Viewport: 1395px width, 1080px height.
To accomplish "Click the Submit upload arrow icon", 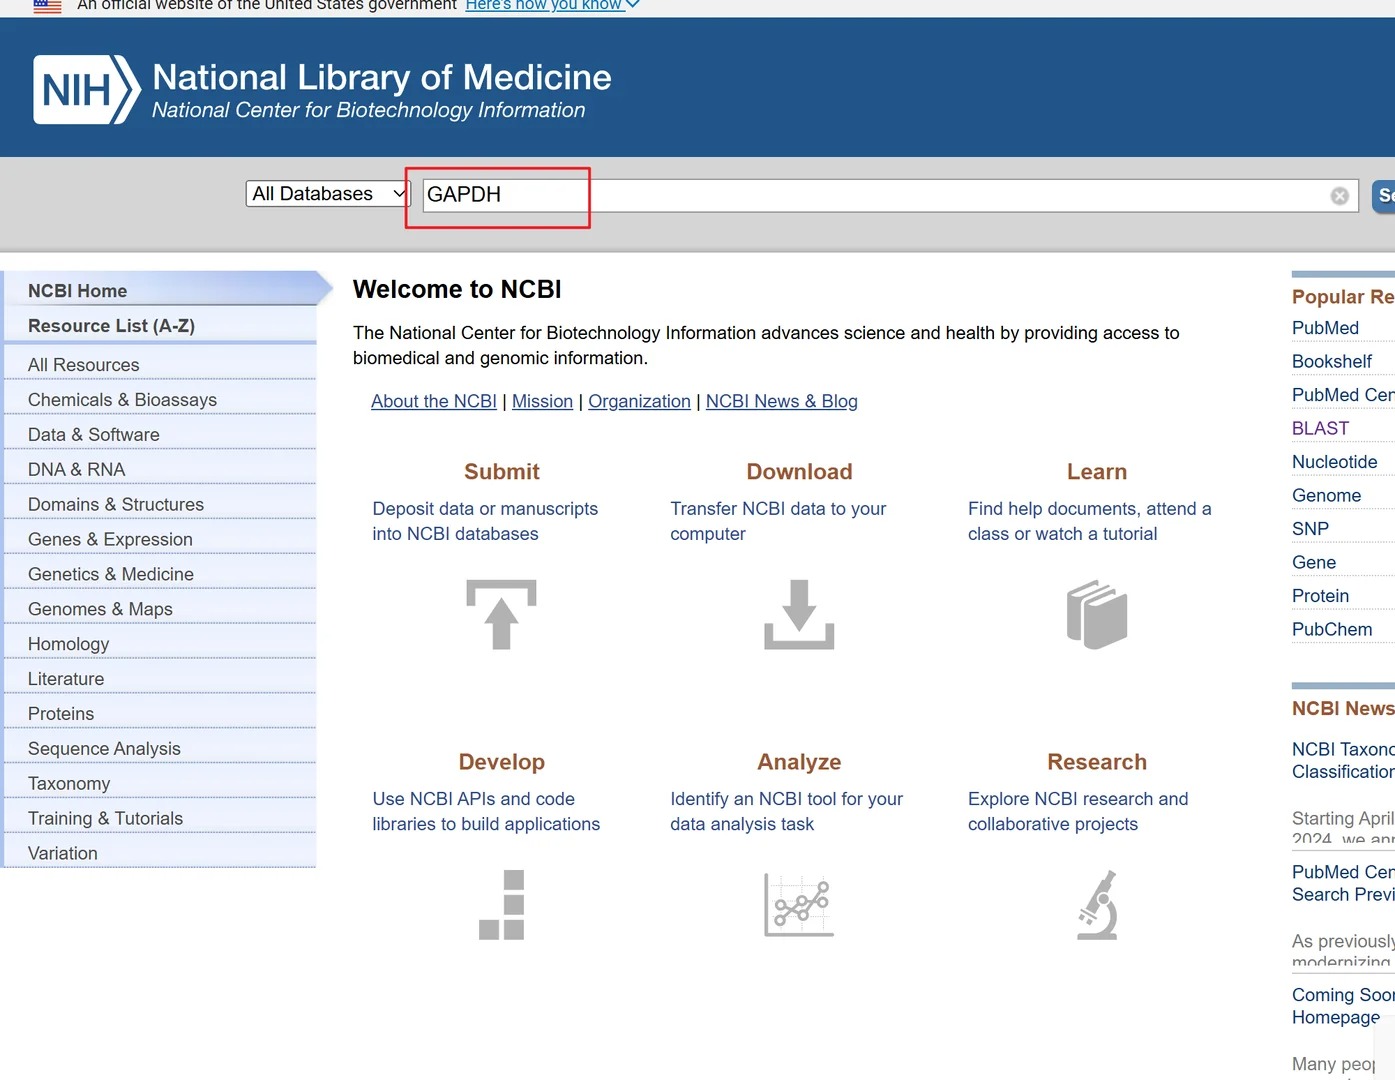I will tap(501, 614).
